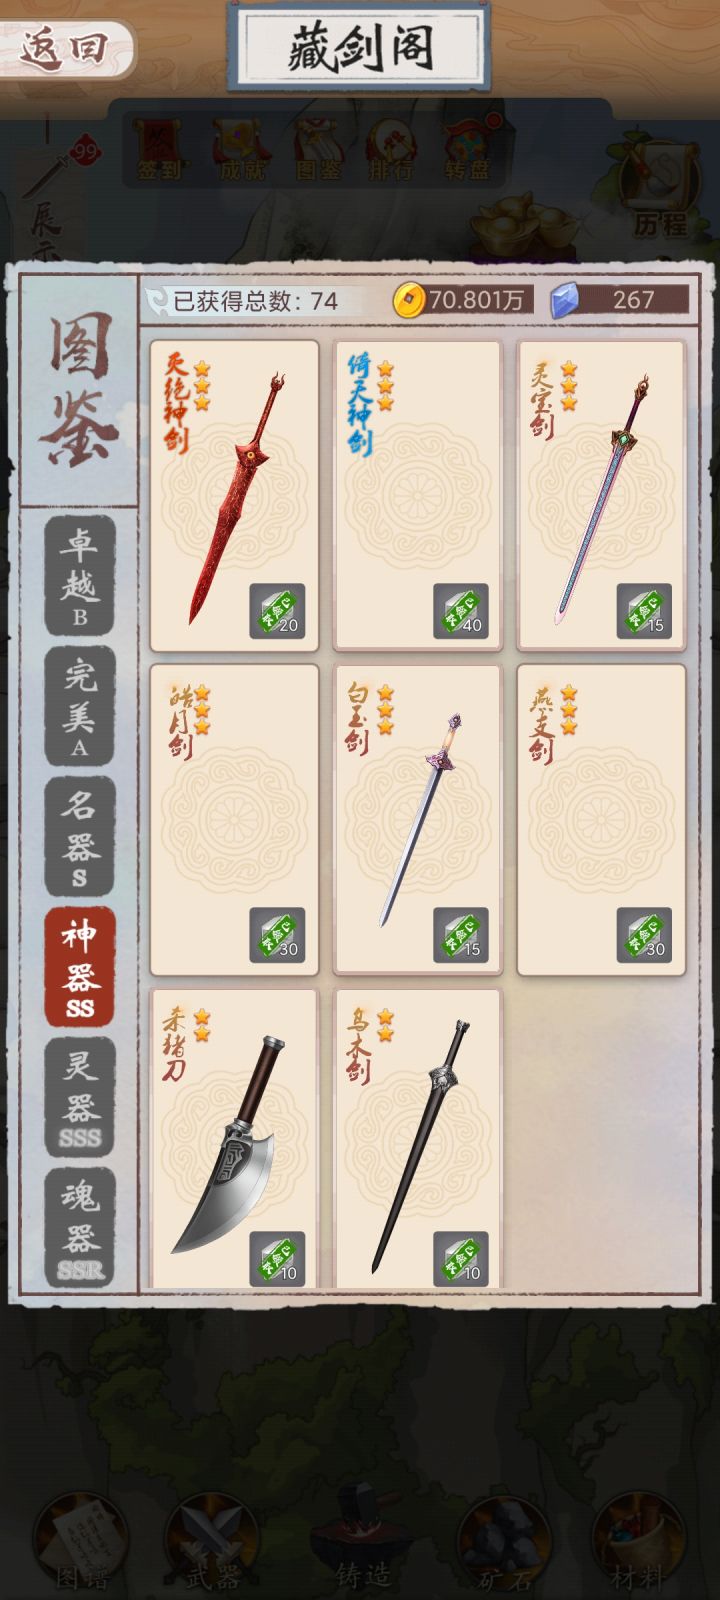Tap the gold coin currency icon
This screenshot has width=720, height=1600.
pos(408,299)
